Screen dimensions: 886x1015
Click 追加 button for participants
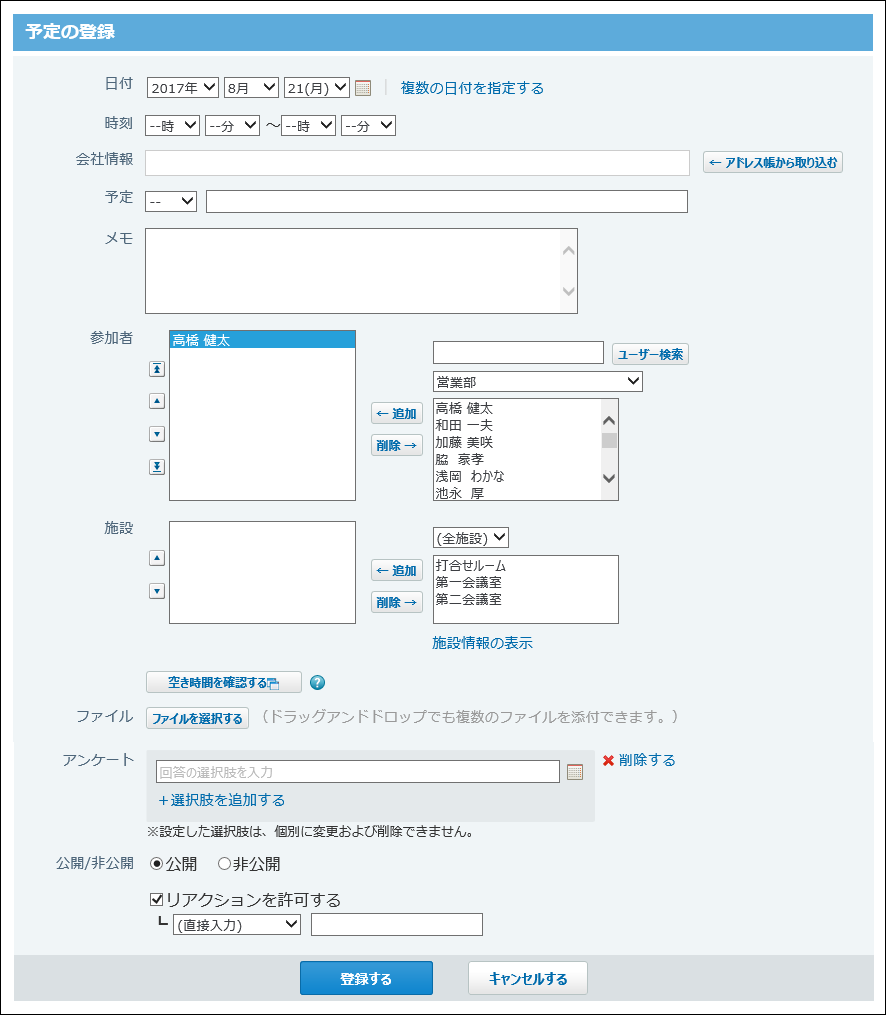397,413
